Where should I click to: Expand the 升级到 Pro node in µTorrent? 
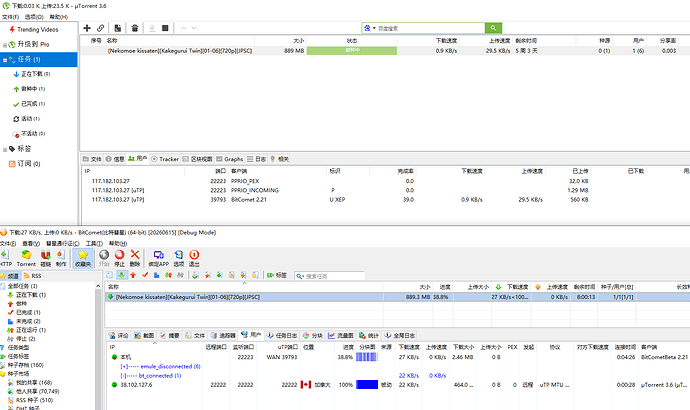click(x=5, y=45)
